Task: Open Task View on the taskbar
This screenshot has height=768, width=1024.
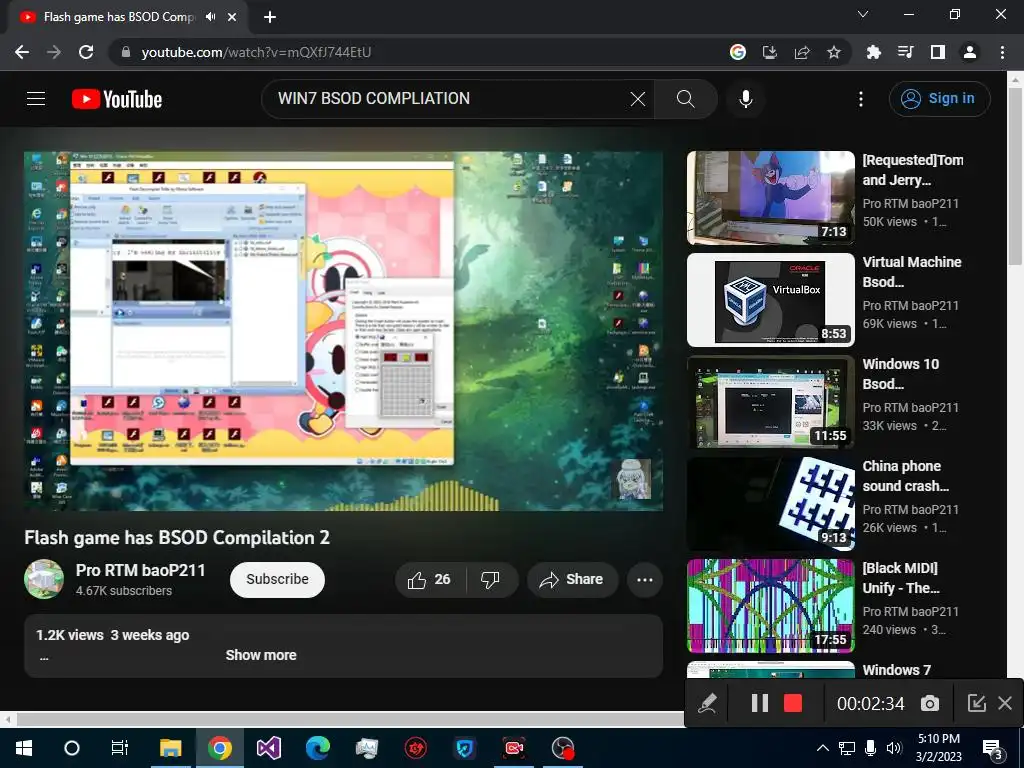Action: coord(120,748)
